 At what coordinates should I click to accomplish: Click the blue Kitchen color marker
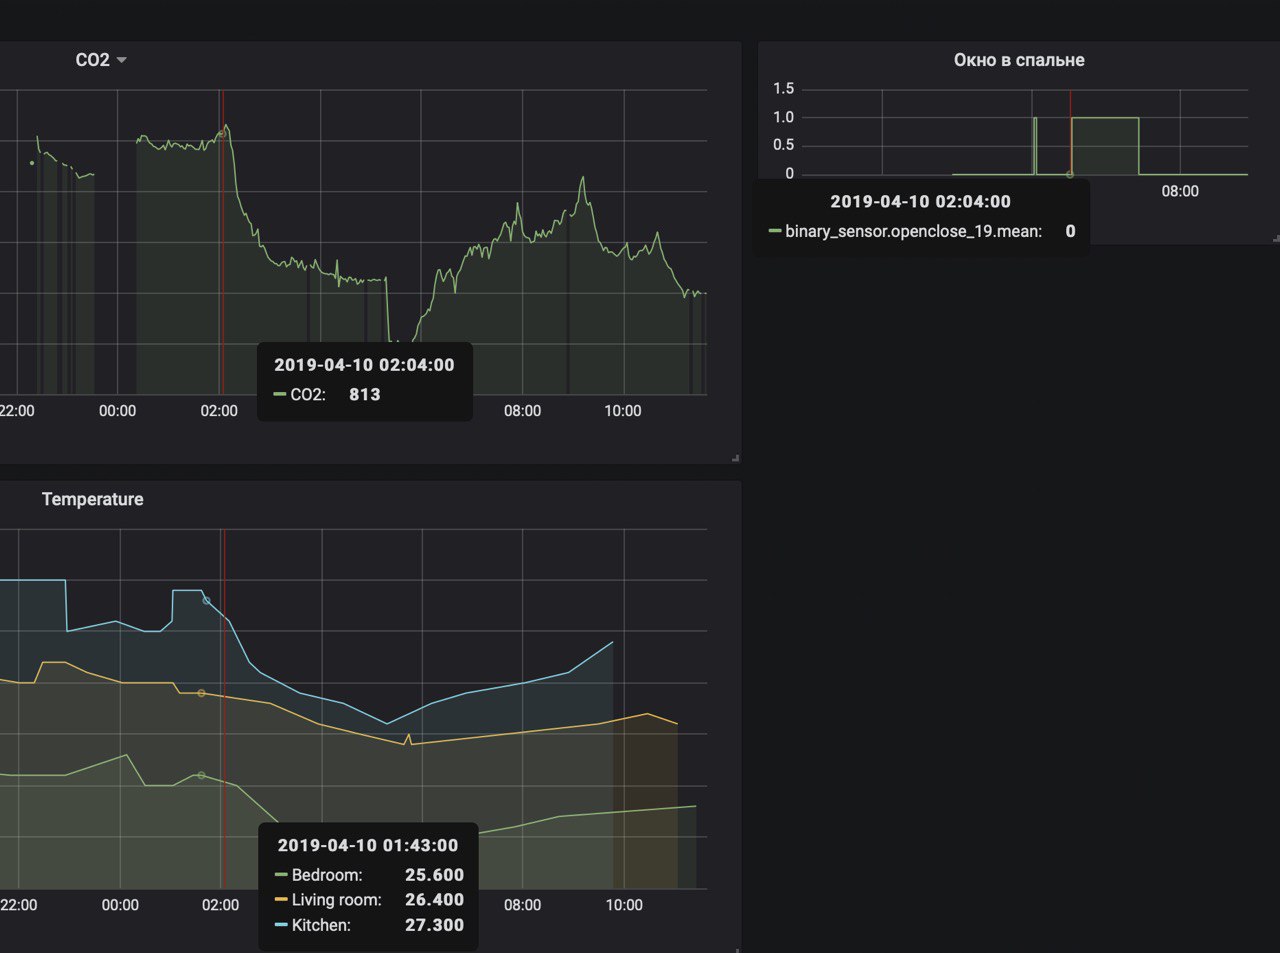pos(281,925)
